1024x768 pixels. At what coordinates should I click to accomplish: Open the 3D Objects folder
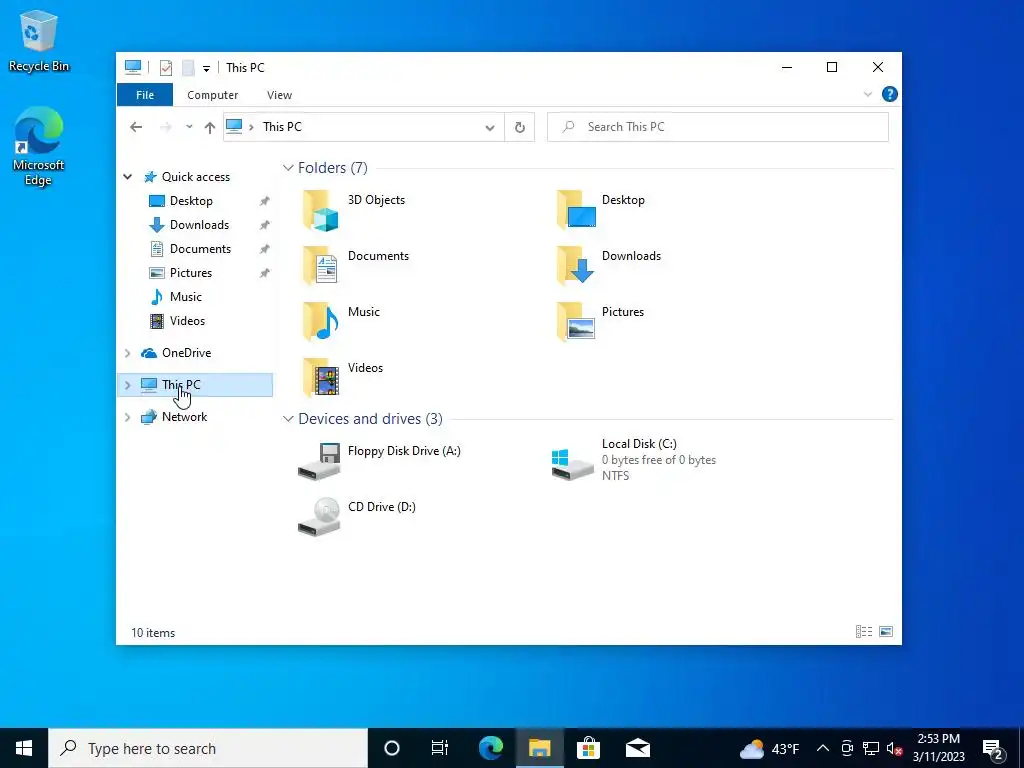tap(353, 210)
